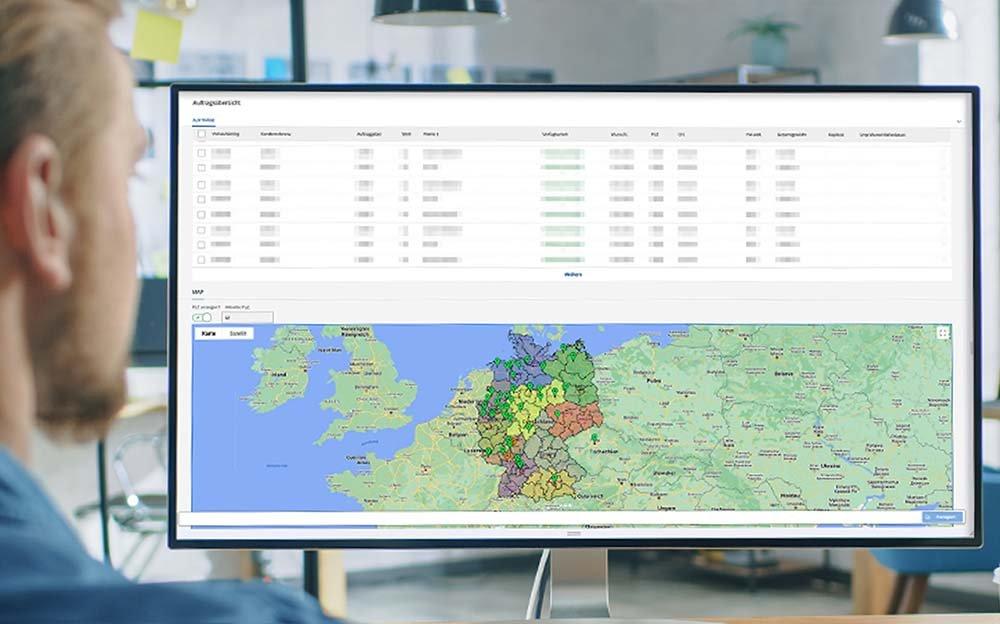Toggle the PLZ anzeigen switch
This screenshot has width=1000, height=624.
click(202, 317)
